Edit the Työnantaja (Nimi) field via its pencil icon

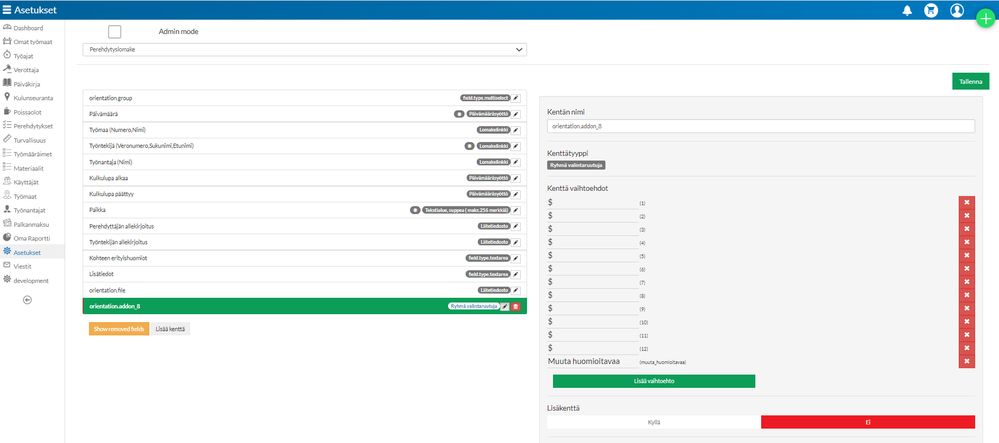coord(516,162)
